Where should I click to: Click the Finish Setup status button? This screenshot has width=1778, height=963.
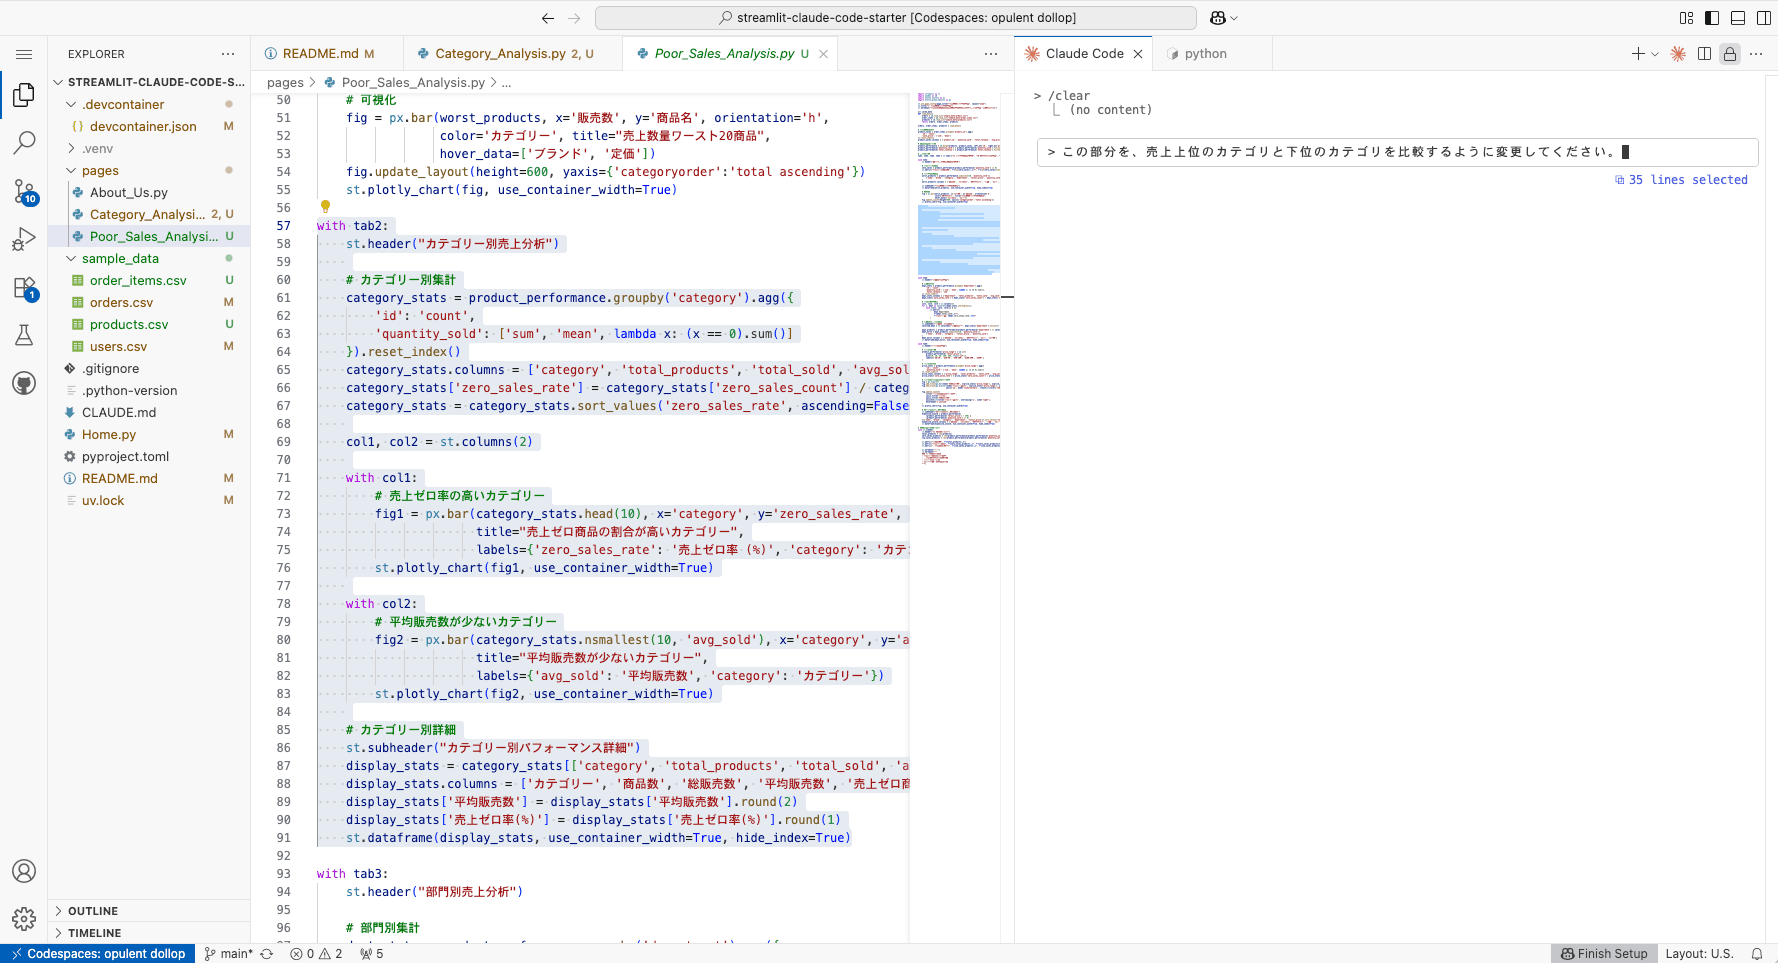point(1604,954)
